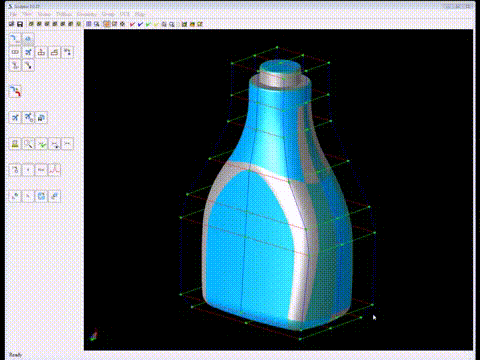Screen dimensions: 480x360
Task: Click the yellow stamp-like tool icon
Action: 15,144
